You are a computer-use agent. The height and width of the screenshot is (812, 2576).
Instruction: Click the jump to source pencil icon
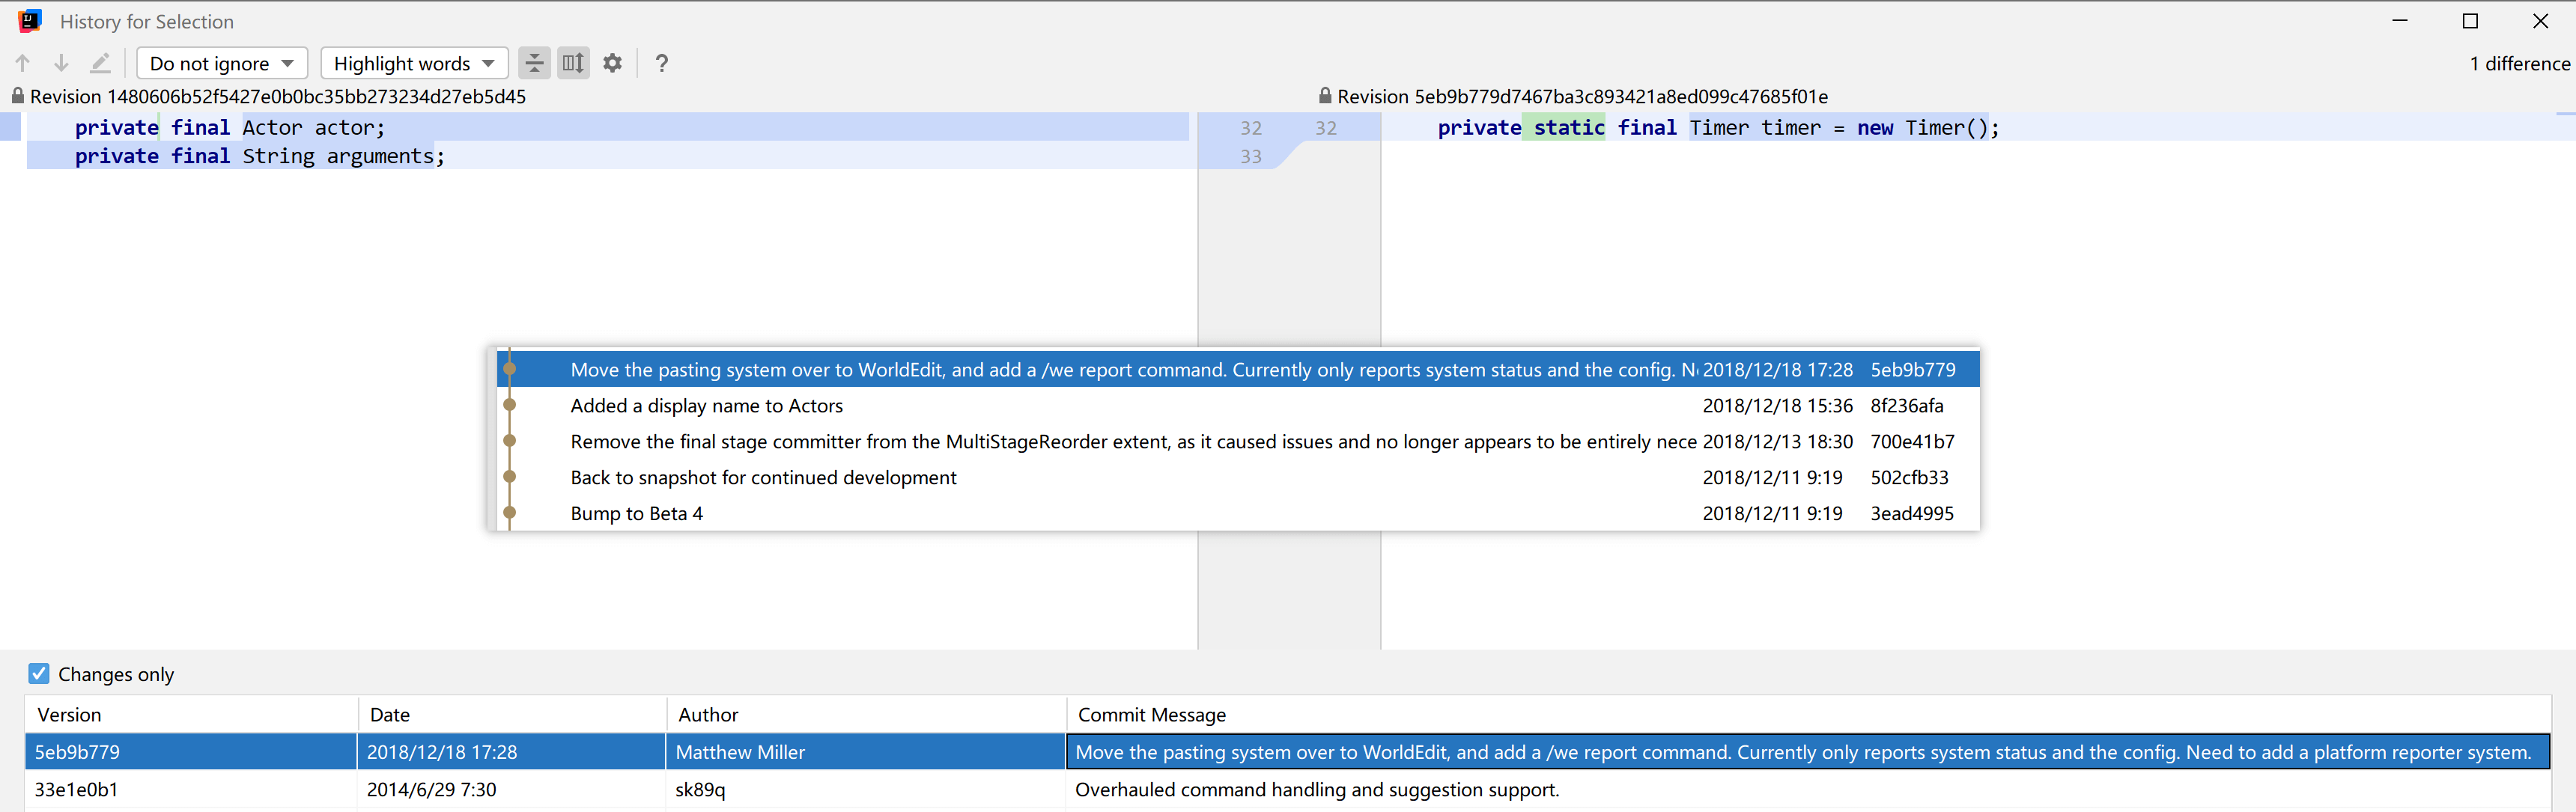tap(100, 63)
